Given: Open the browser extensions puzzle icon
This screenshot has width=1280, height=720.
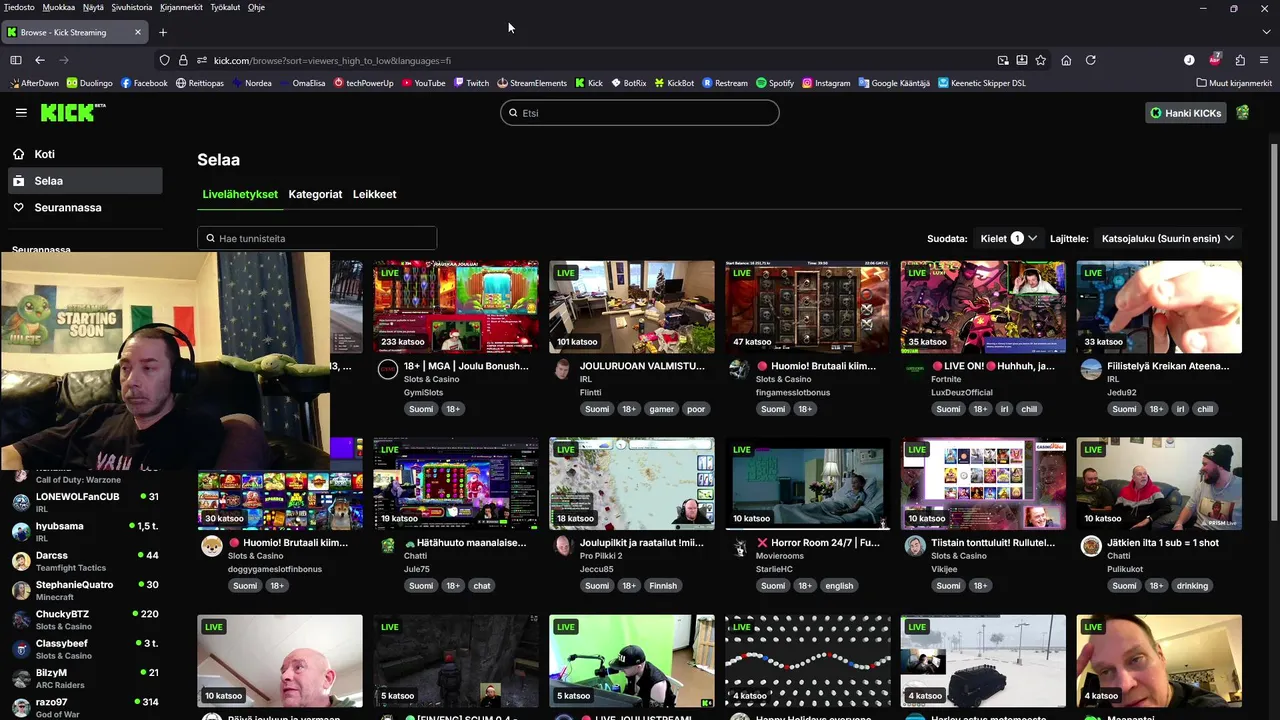Looking at the screenshot, I should (1240, 60).
